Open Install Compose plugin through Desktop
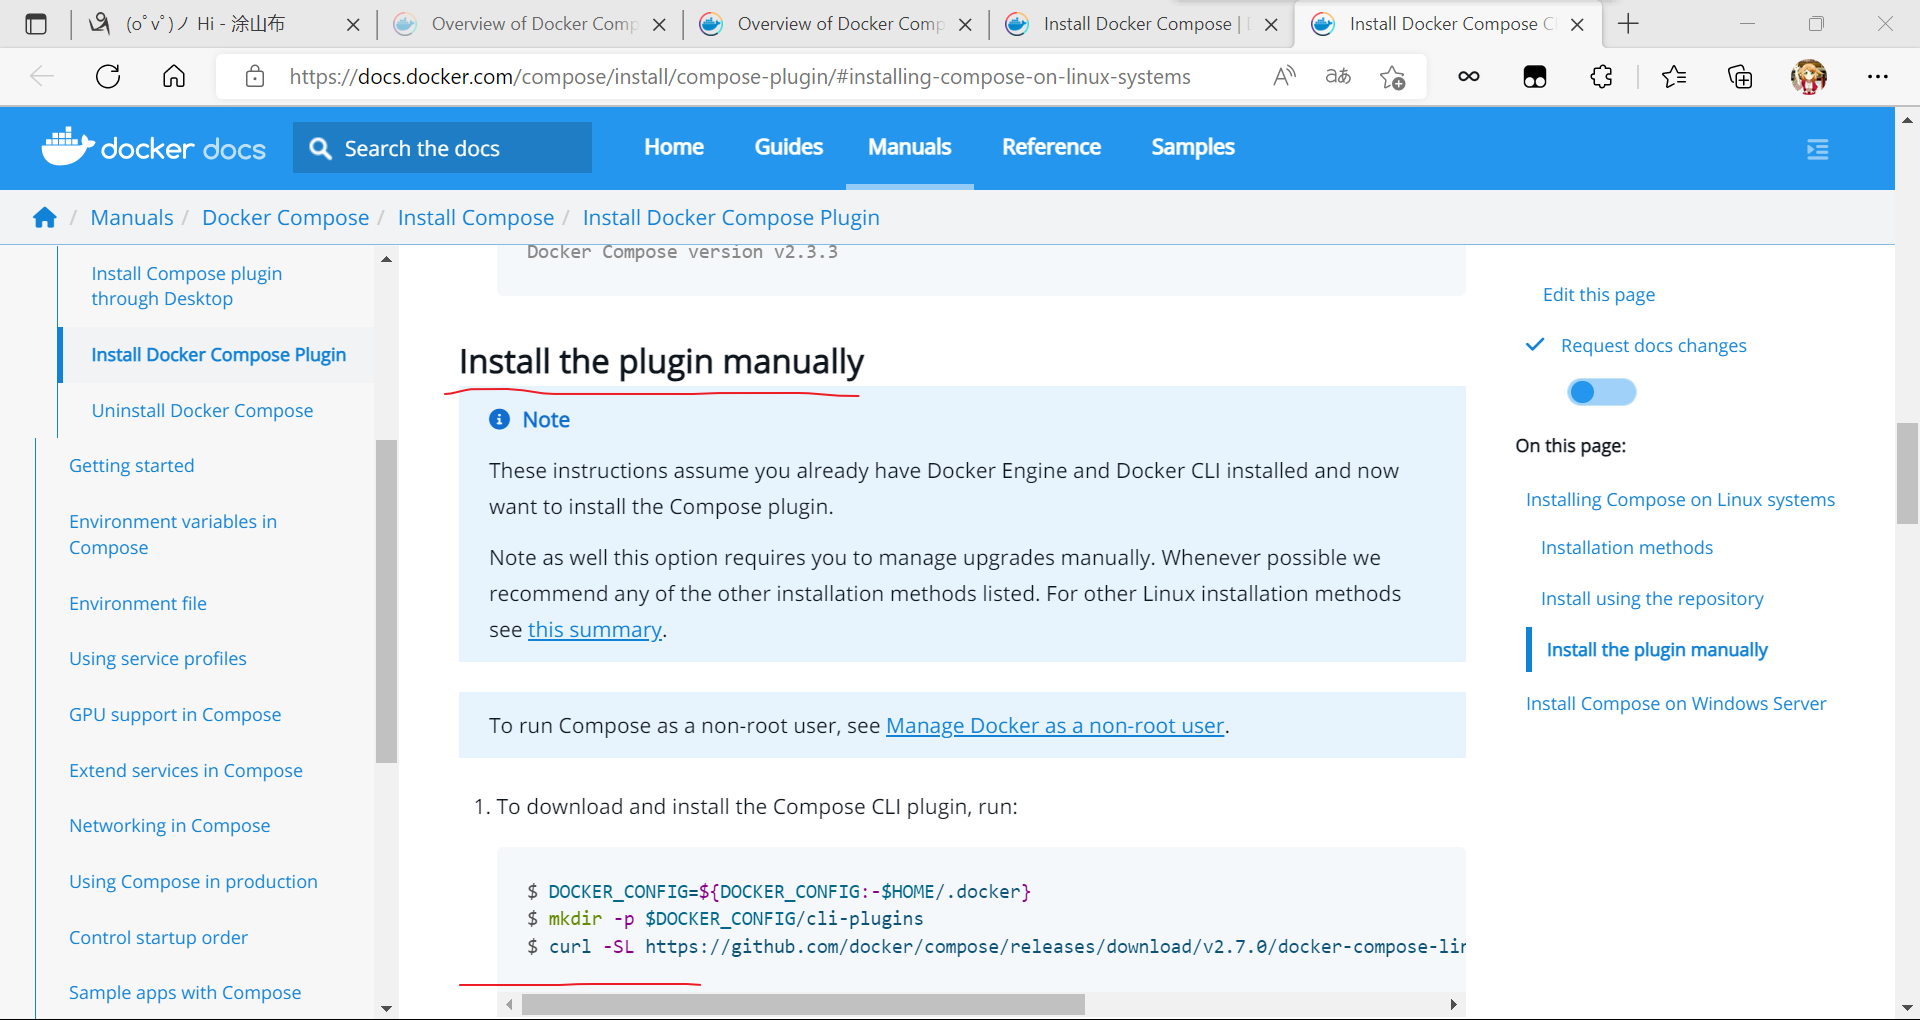1920x1020 pixels. (187, 286)
